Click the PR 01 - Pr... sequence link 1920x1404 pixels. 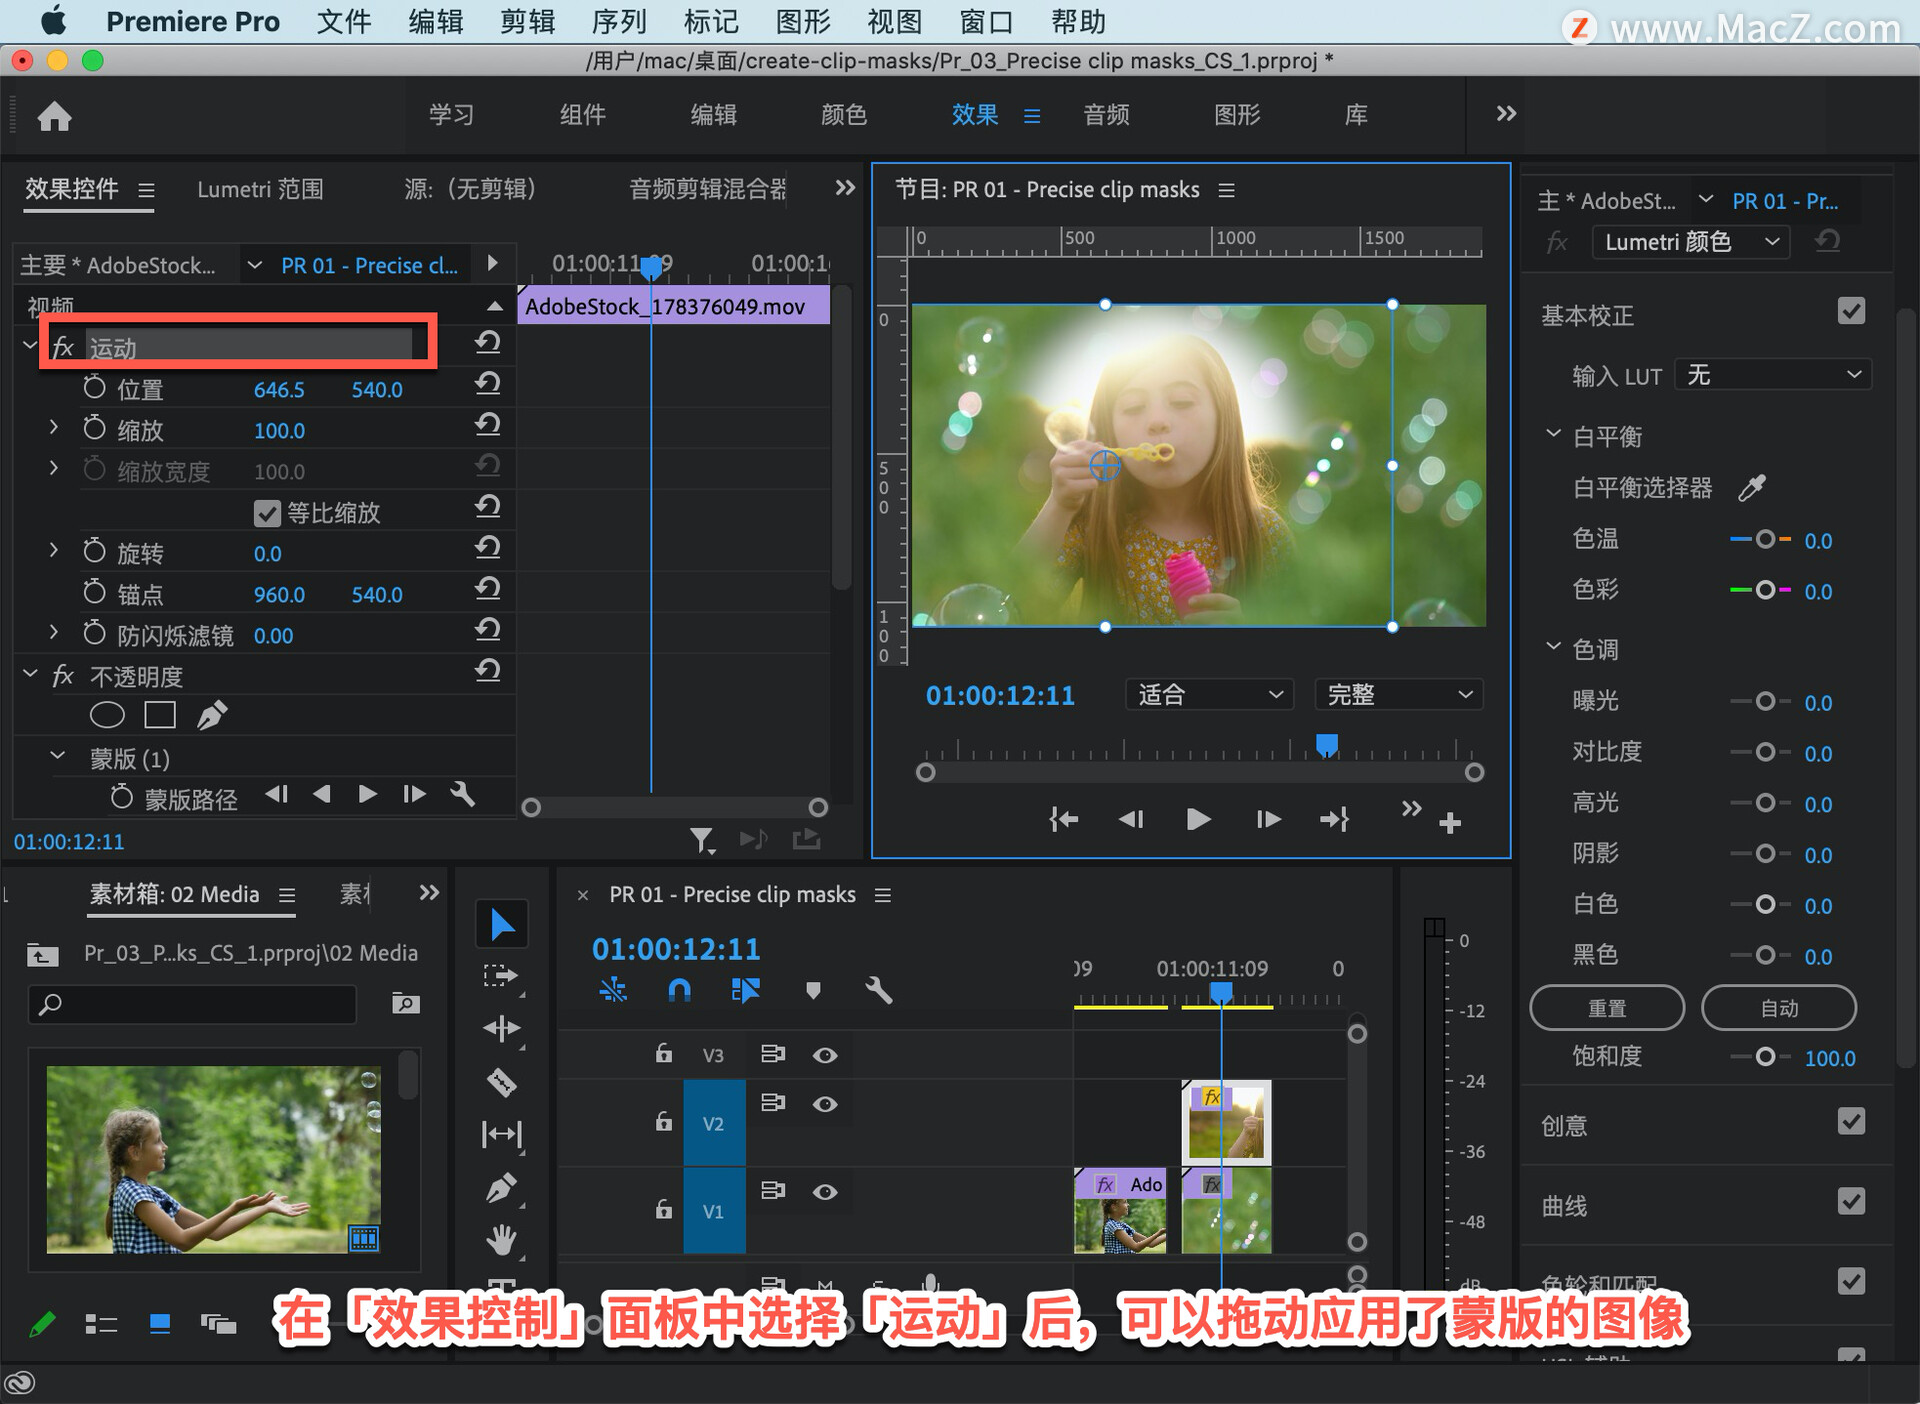pyautogui.click(x=1785, y=201)
